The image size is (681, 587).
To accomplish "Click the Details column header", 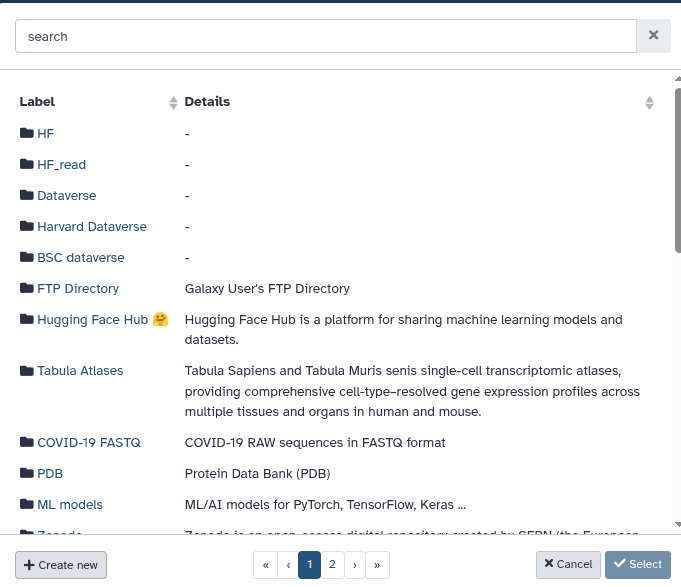I will (207, 102).
